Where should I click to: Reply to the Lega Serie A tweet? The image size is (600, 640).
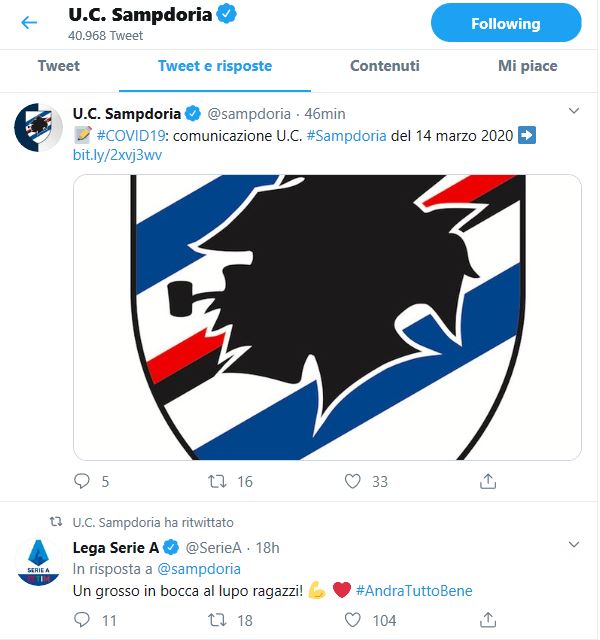pos(83,620)
